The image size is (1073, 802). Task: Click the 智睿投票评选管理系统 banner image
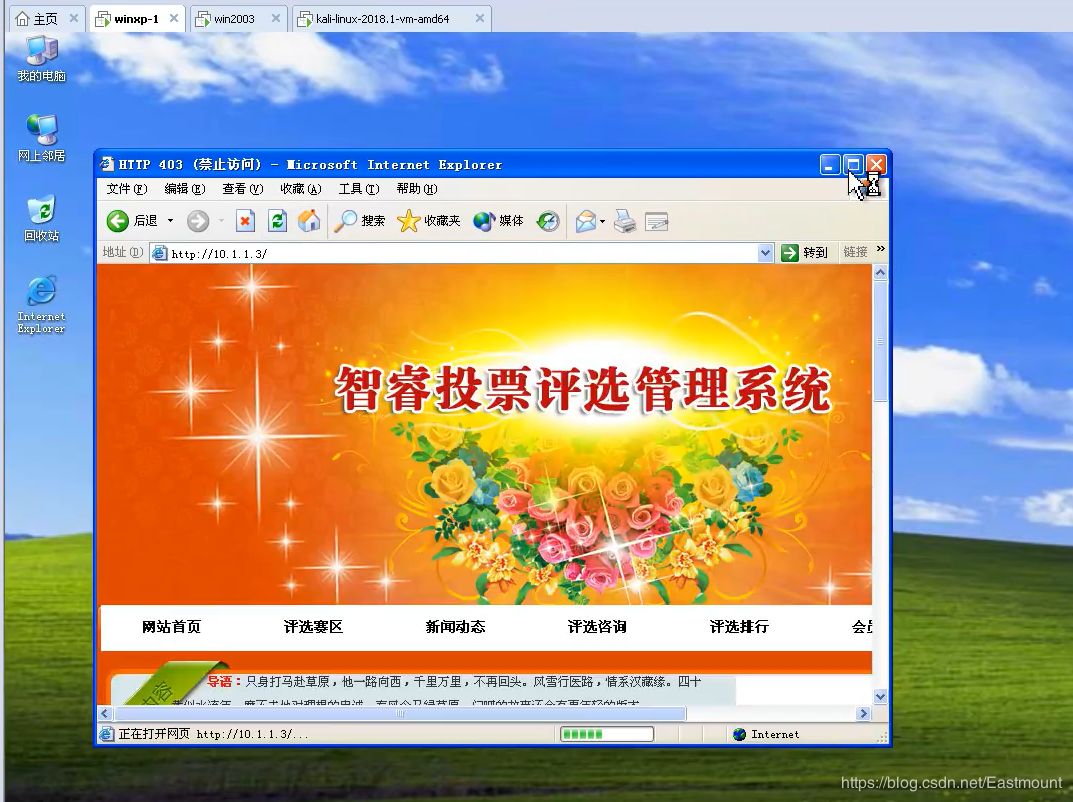click(484, 434)
